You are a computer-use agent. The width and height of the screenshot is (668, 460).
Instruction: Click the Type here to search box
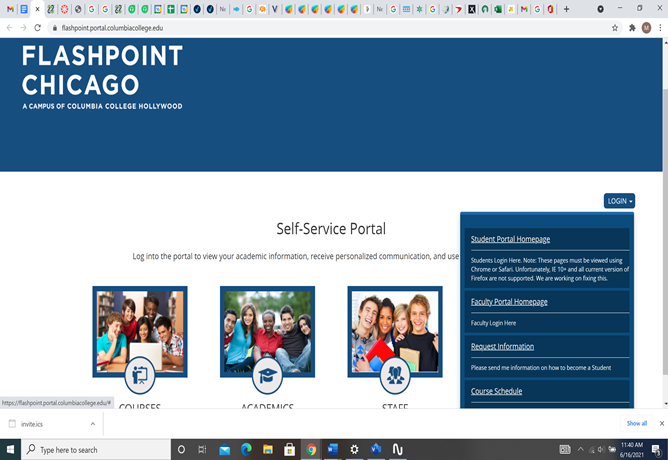96,450
